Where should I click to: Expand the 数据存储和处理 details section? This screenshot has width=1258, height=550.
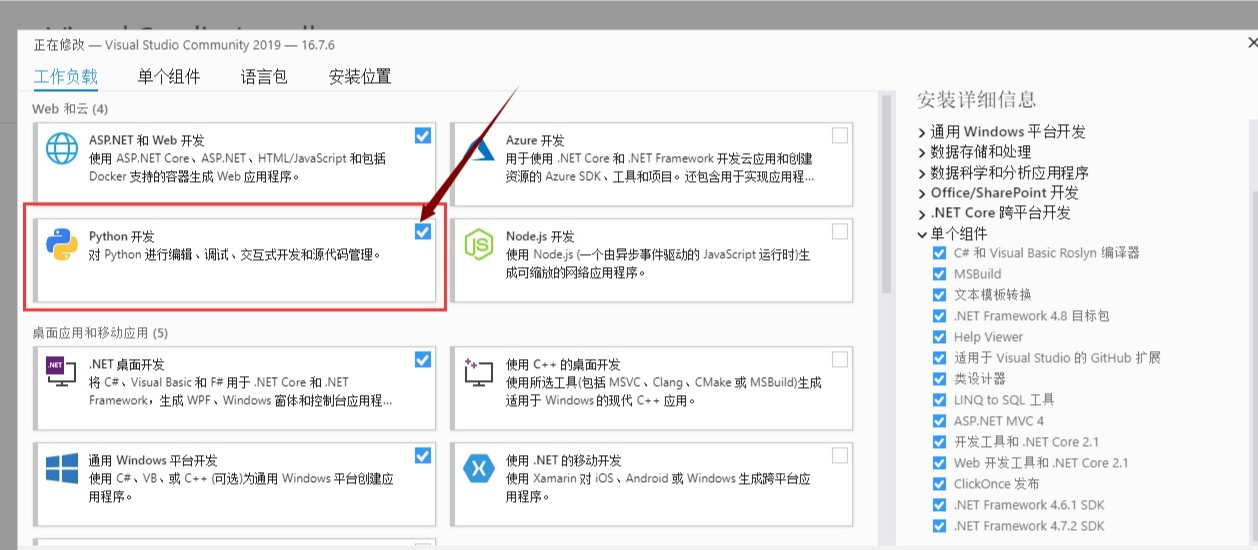922,152
